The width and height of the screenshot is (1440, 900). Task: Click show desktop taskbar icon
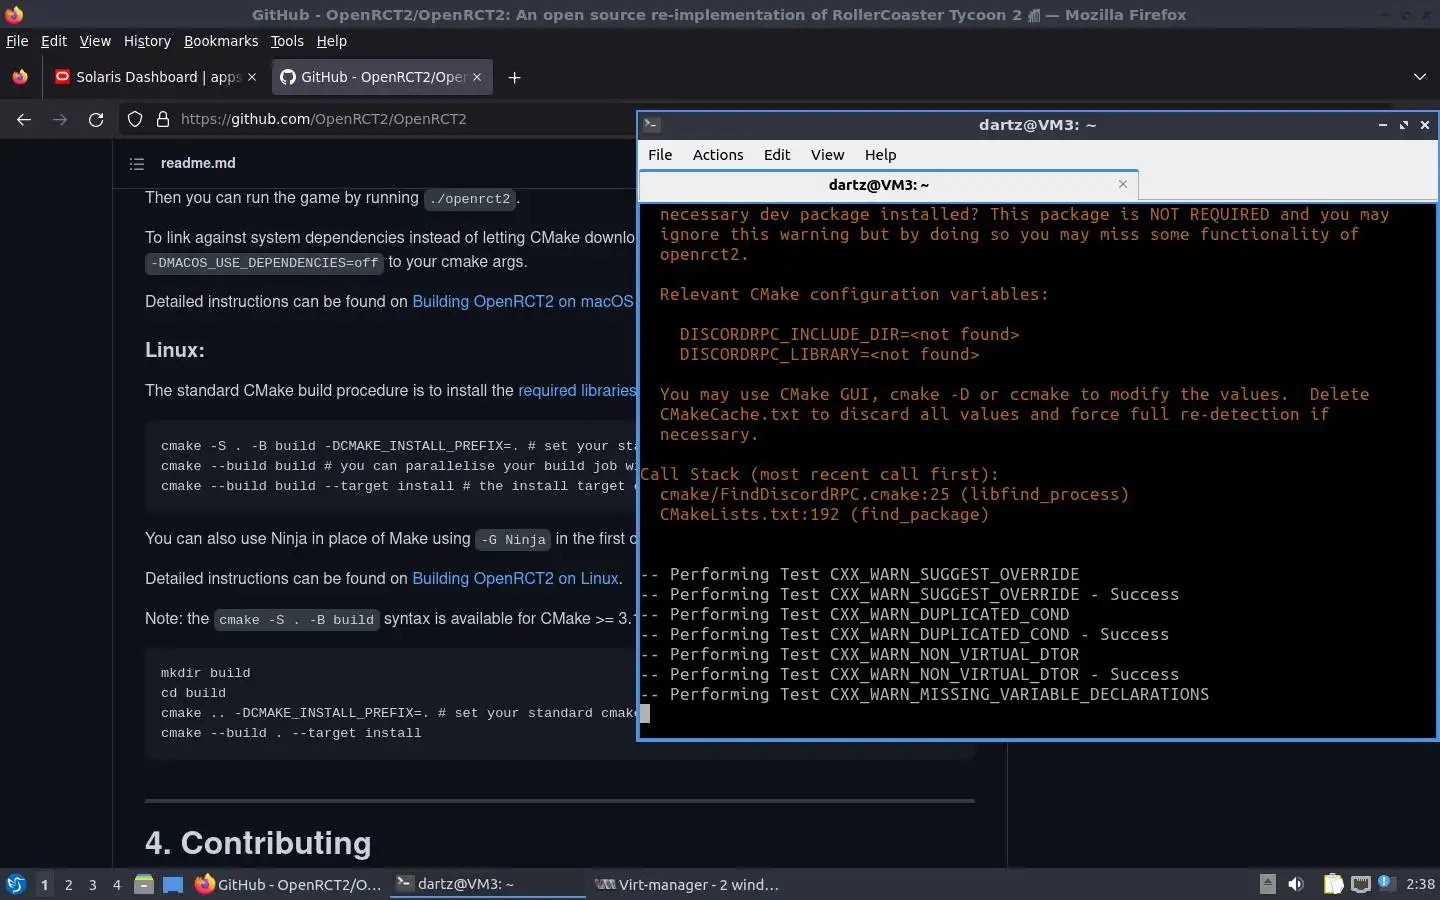(x=173, y=884)
